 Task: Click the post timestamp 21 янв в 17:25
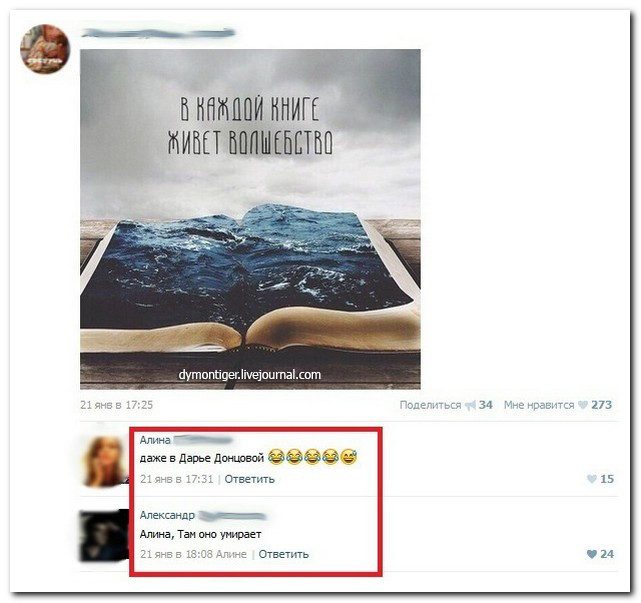click(117, 405)
